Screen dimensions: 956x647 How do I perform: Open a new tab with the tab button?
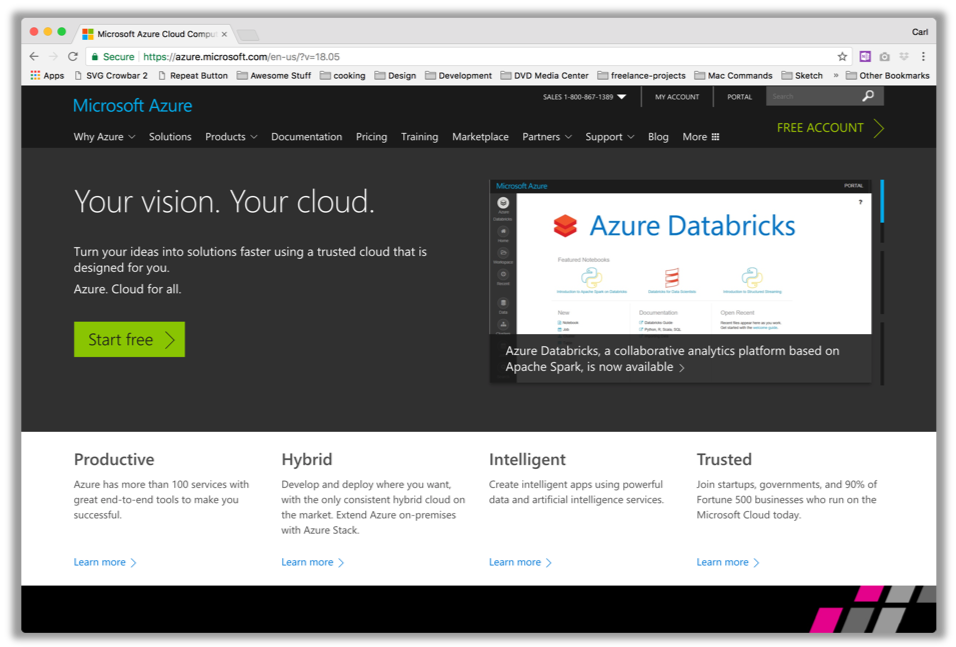point(248,35)
